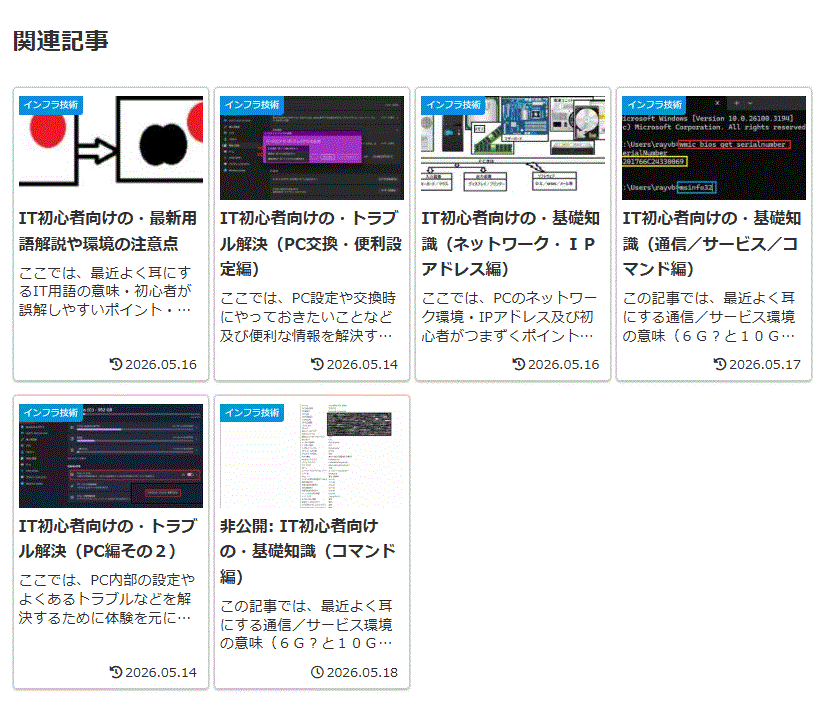Screen dimensions: 827x716
Task: Click date 2026.05.17
Action: click(765, 364)
